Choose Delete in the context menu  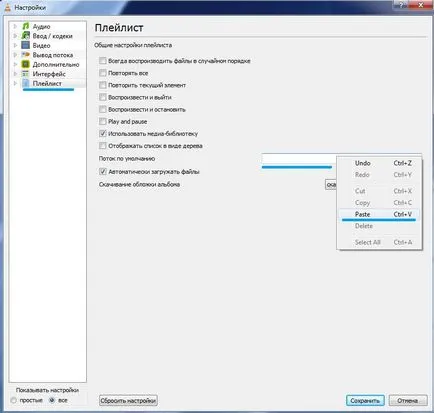click(x=379, y=226)
